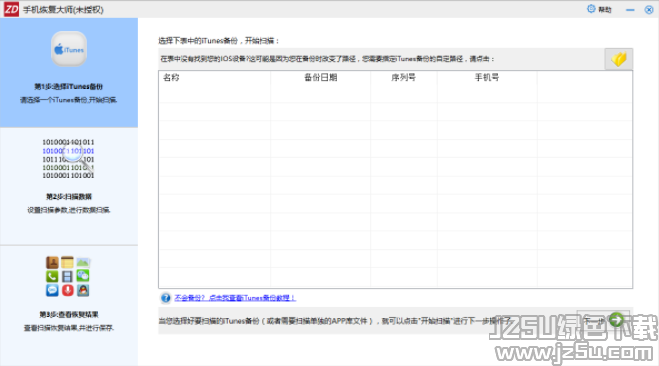Click the contacts icon in step 3 grid
Screen dimensions: 659x366
pos(53,263)
